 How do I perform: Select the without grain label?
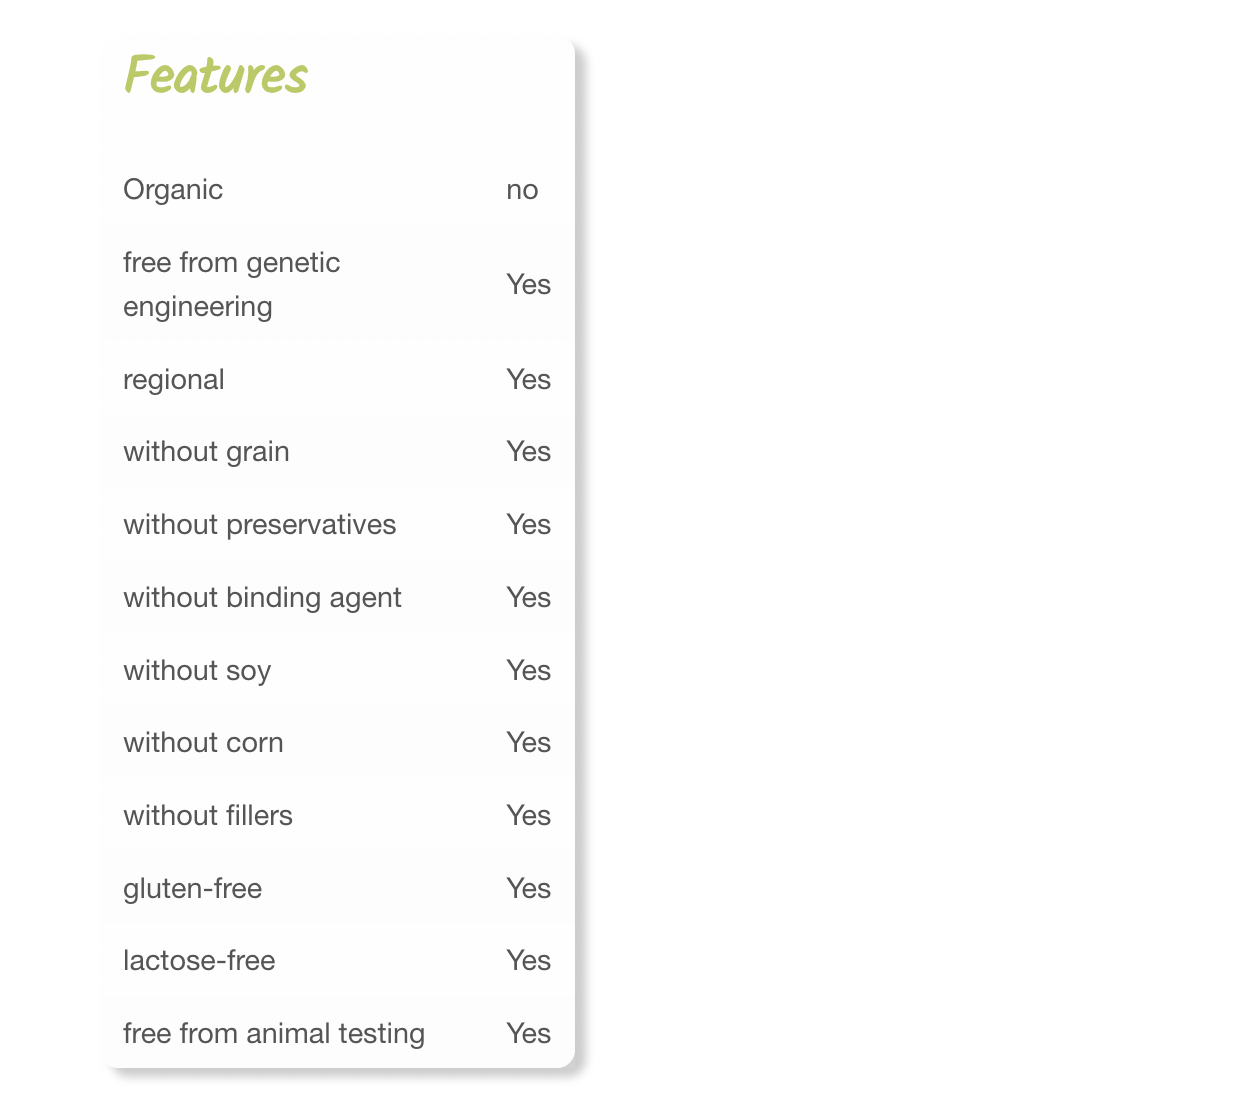(x=206, y=451)
